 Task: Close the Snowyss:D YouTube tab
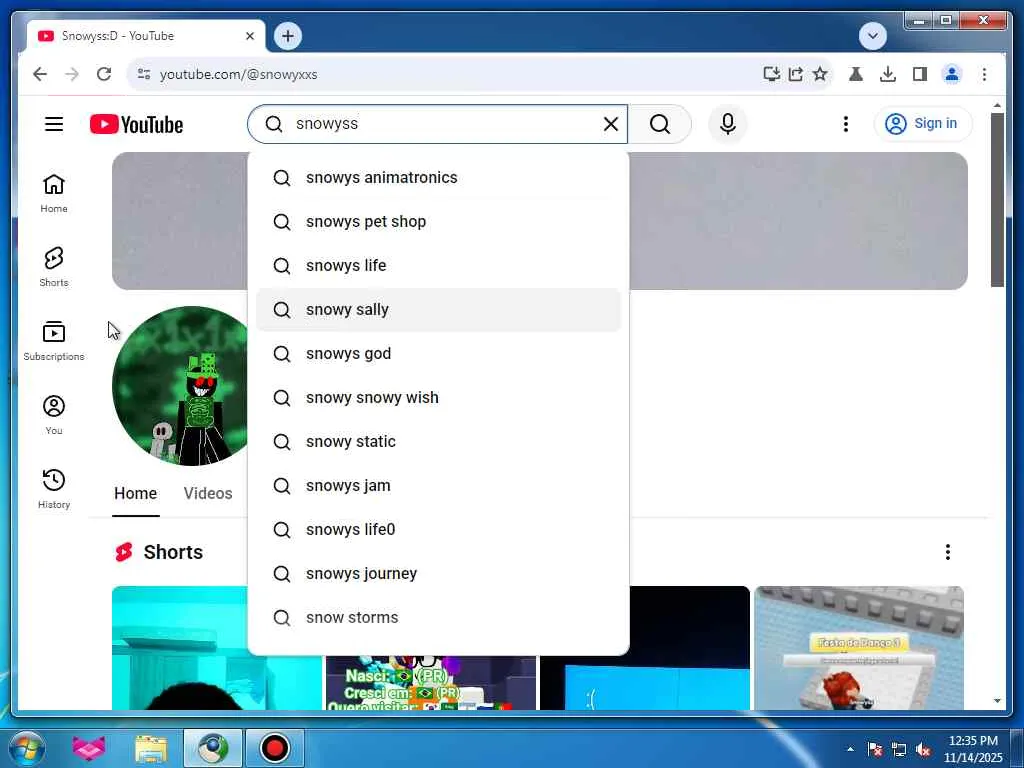click(249, 36)
